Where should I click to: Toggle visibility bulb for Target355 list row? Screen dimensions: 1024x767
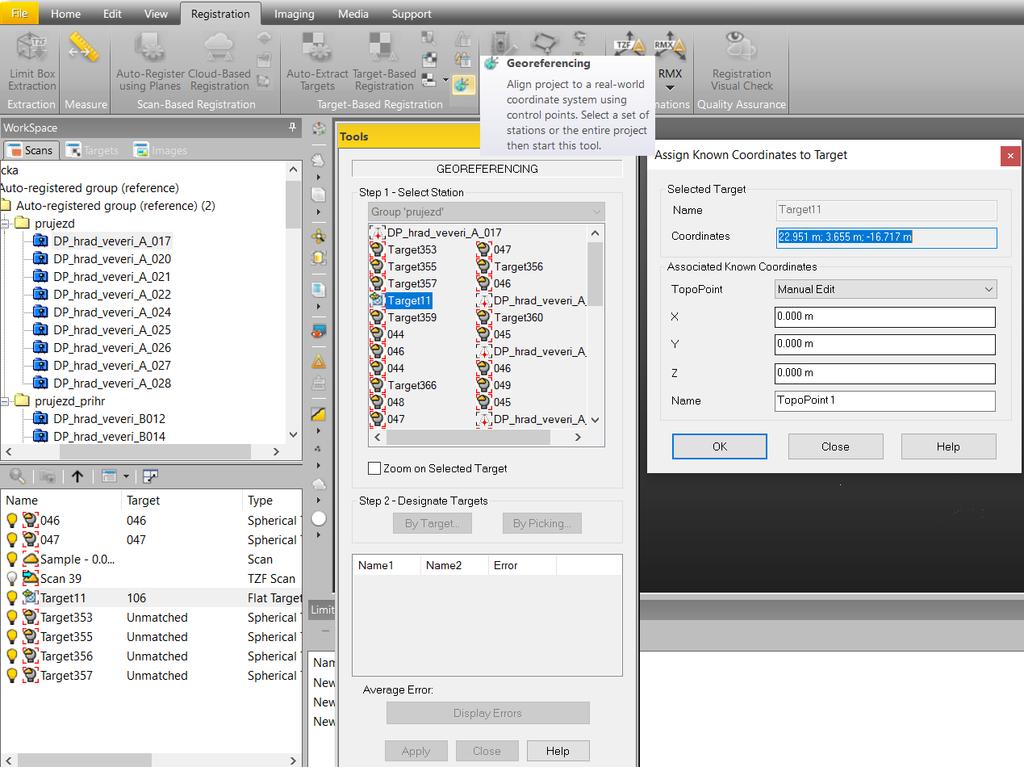pos(12,636)
